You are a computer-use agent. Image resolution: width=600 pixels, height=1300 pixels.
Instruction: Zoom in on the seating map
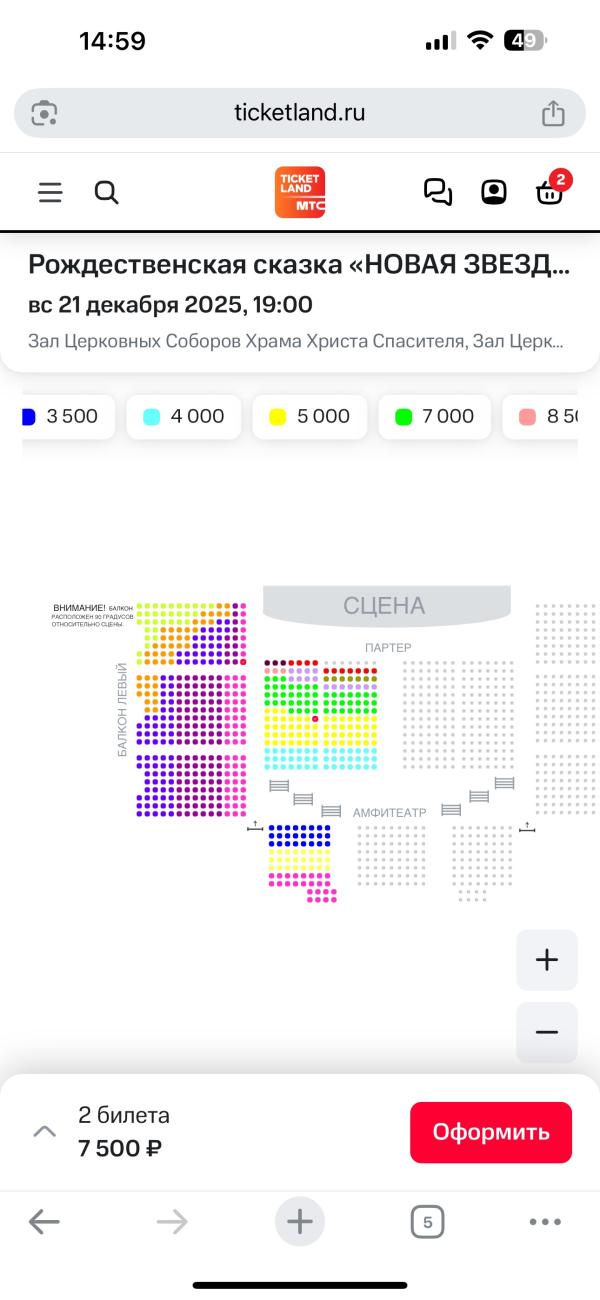(547, 960)
